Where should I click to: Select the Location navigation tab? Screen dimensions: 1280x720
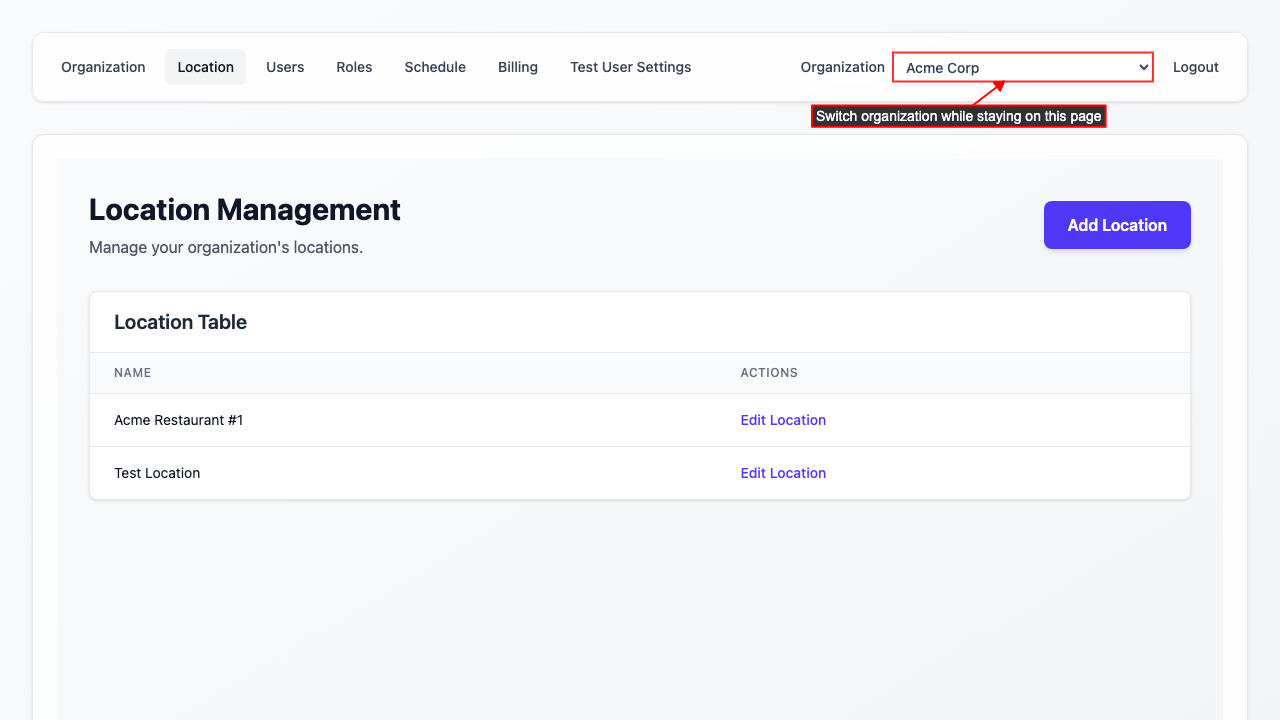tap(205, 67)
